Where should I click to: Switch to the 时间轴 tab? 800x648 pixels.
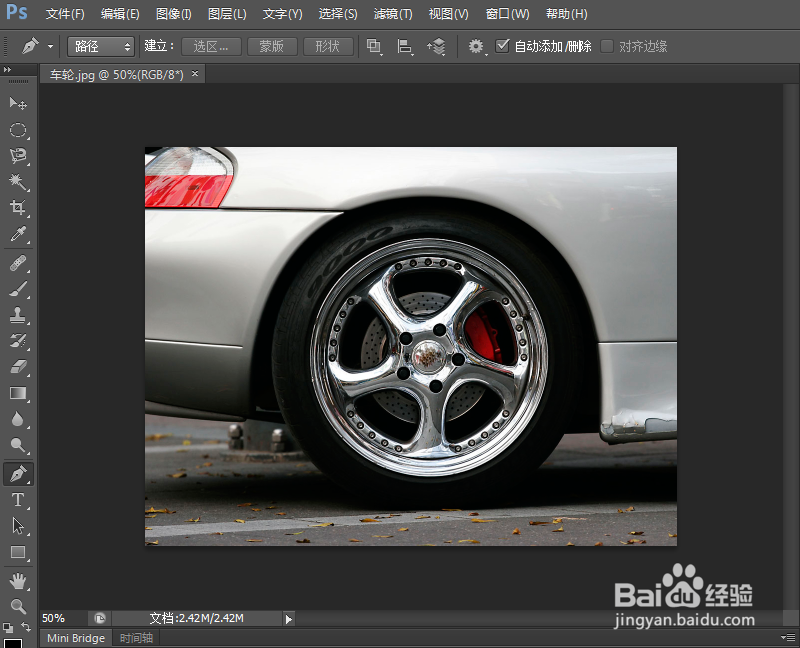tap(136, 638)
